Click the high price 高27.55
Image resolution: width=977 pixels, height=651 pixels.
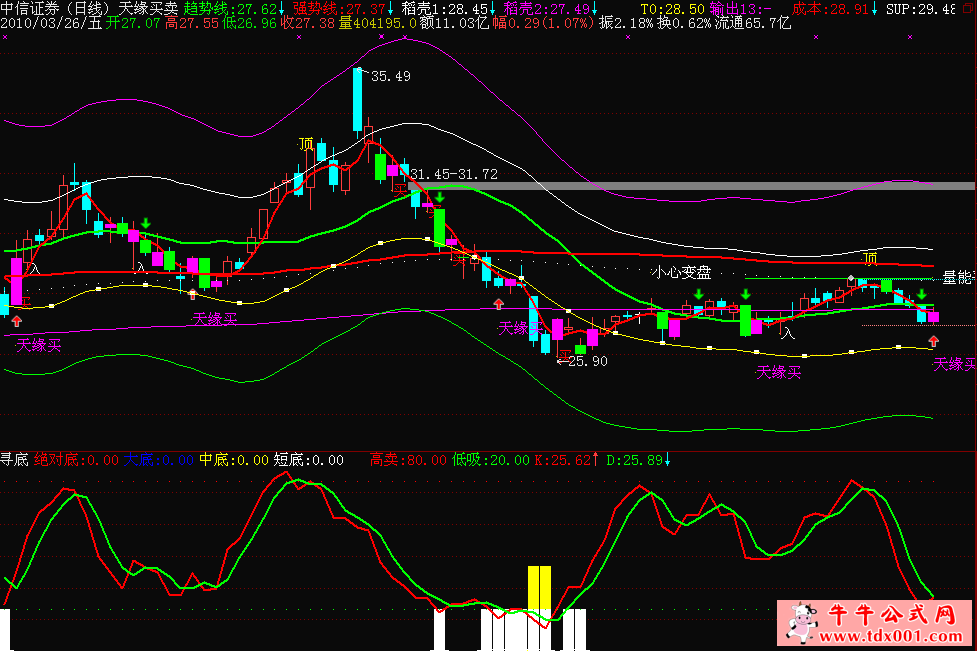coord(192,24)
